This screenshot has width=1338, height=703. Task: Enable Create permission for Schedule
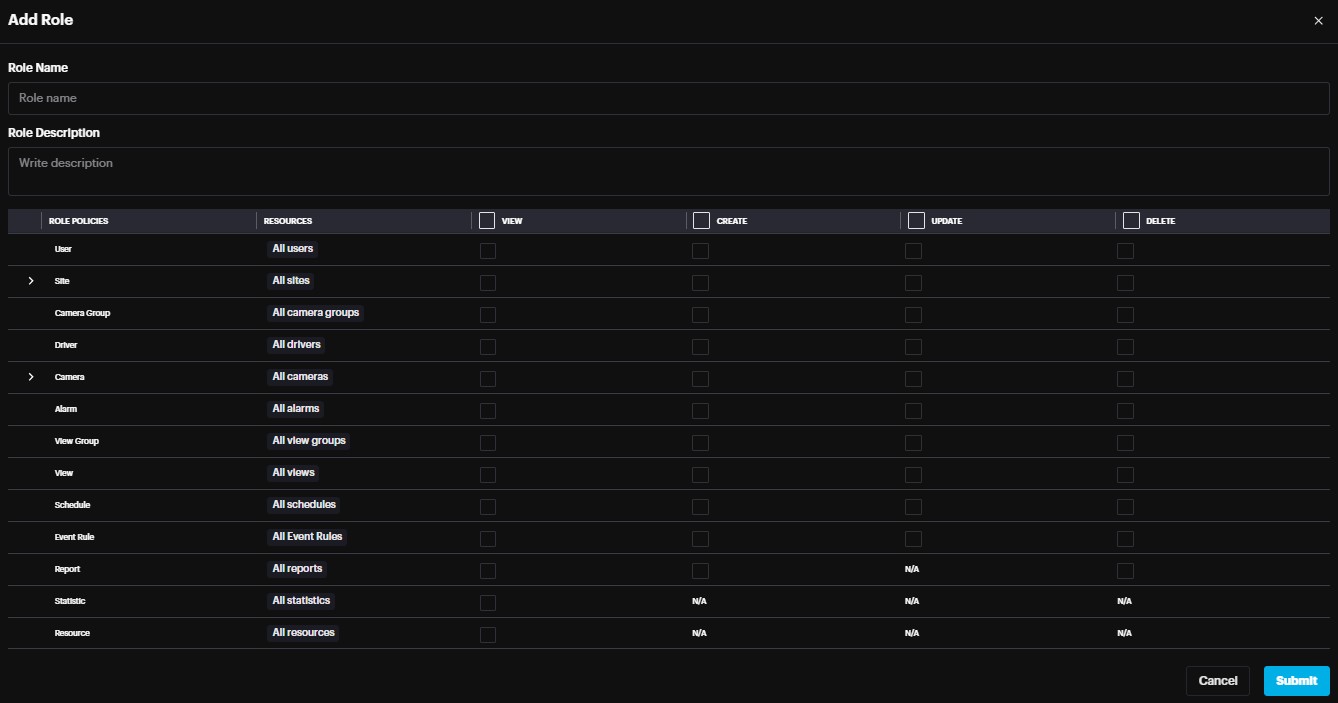pos(700,507)
